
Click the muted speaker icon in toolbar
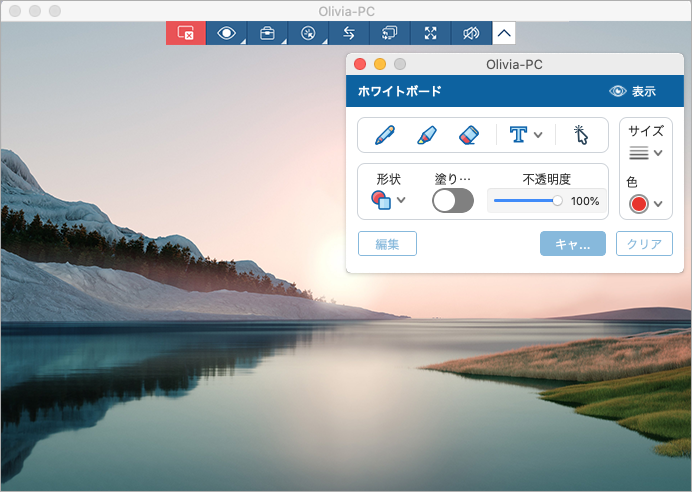point(471,33)
